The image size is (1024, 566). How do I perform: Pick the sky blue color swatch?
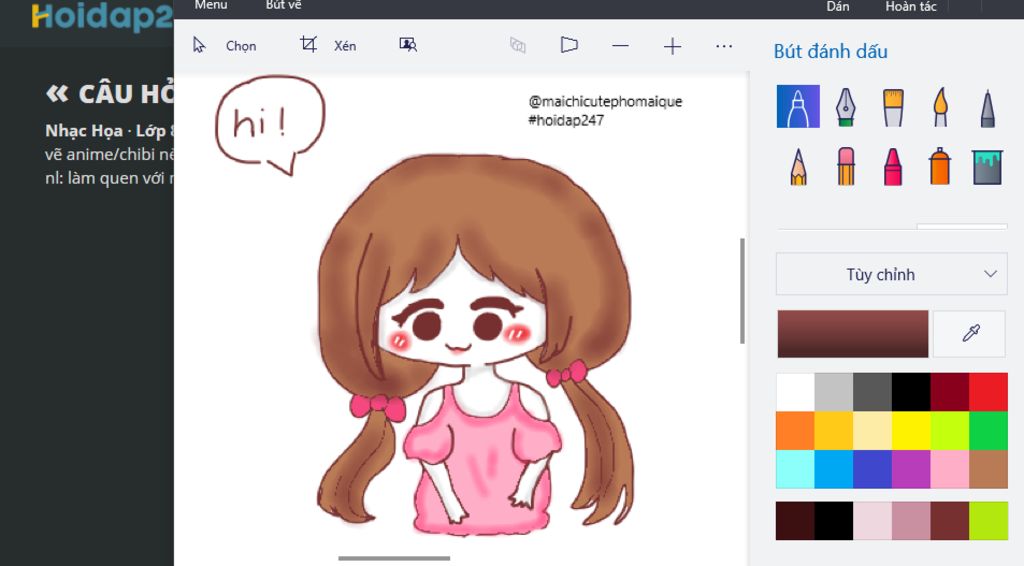pos(833,469)
